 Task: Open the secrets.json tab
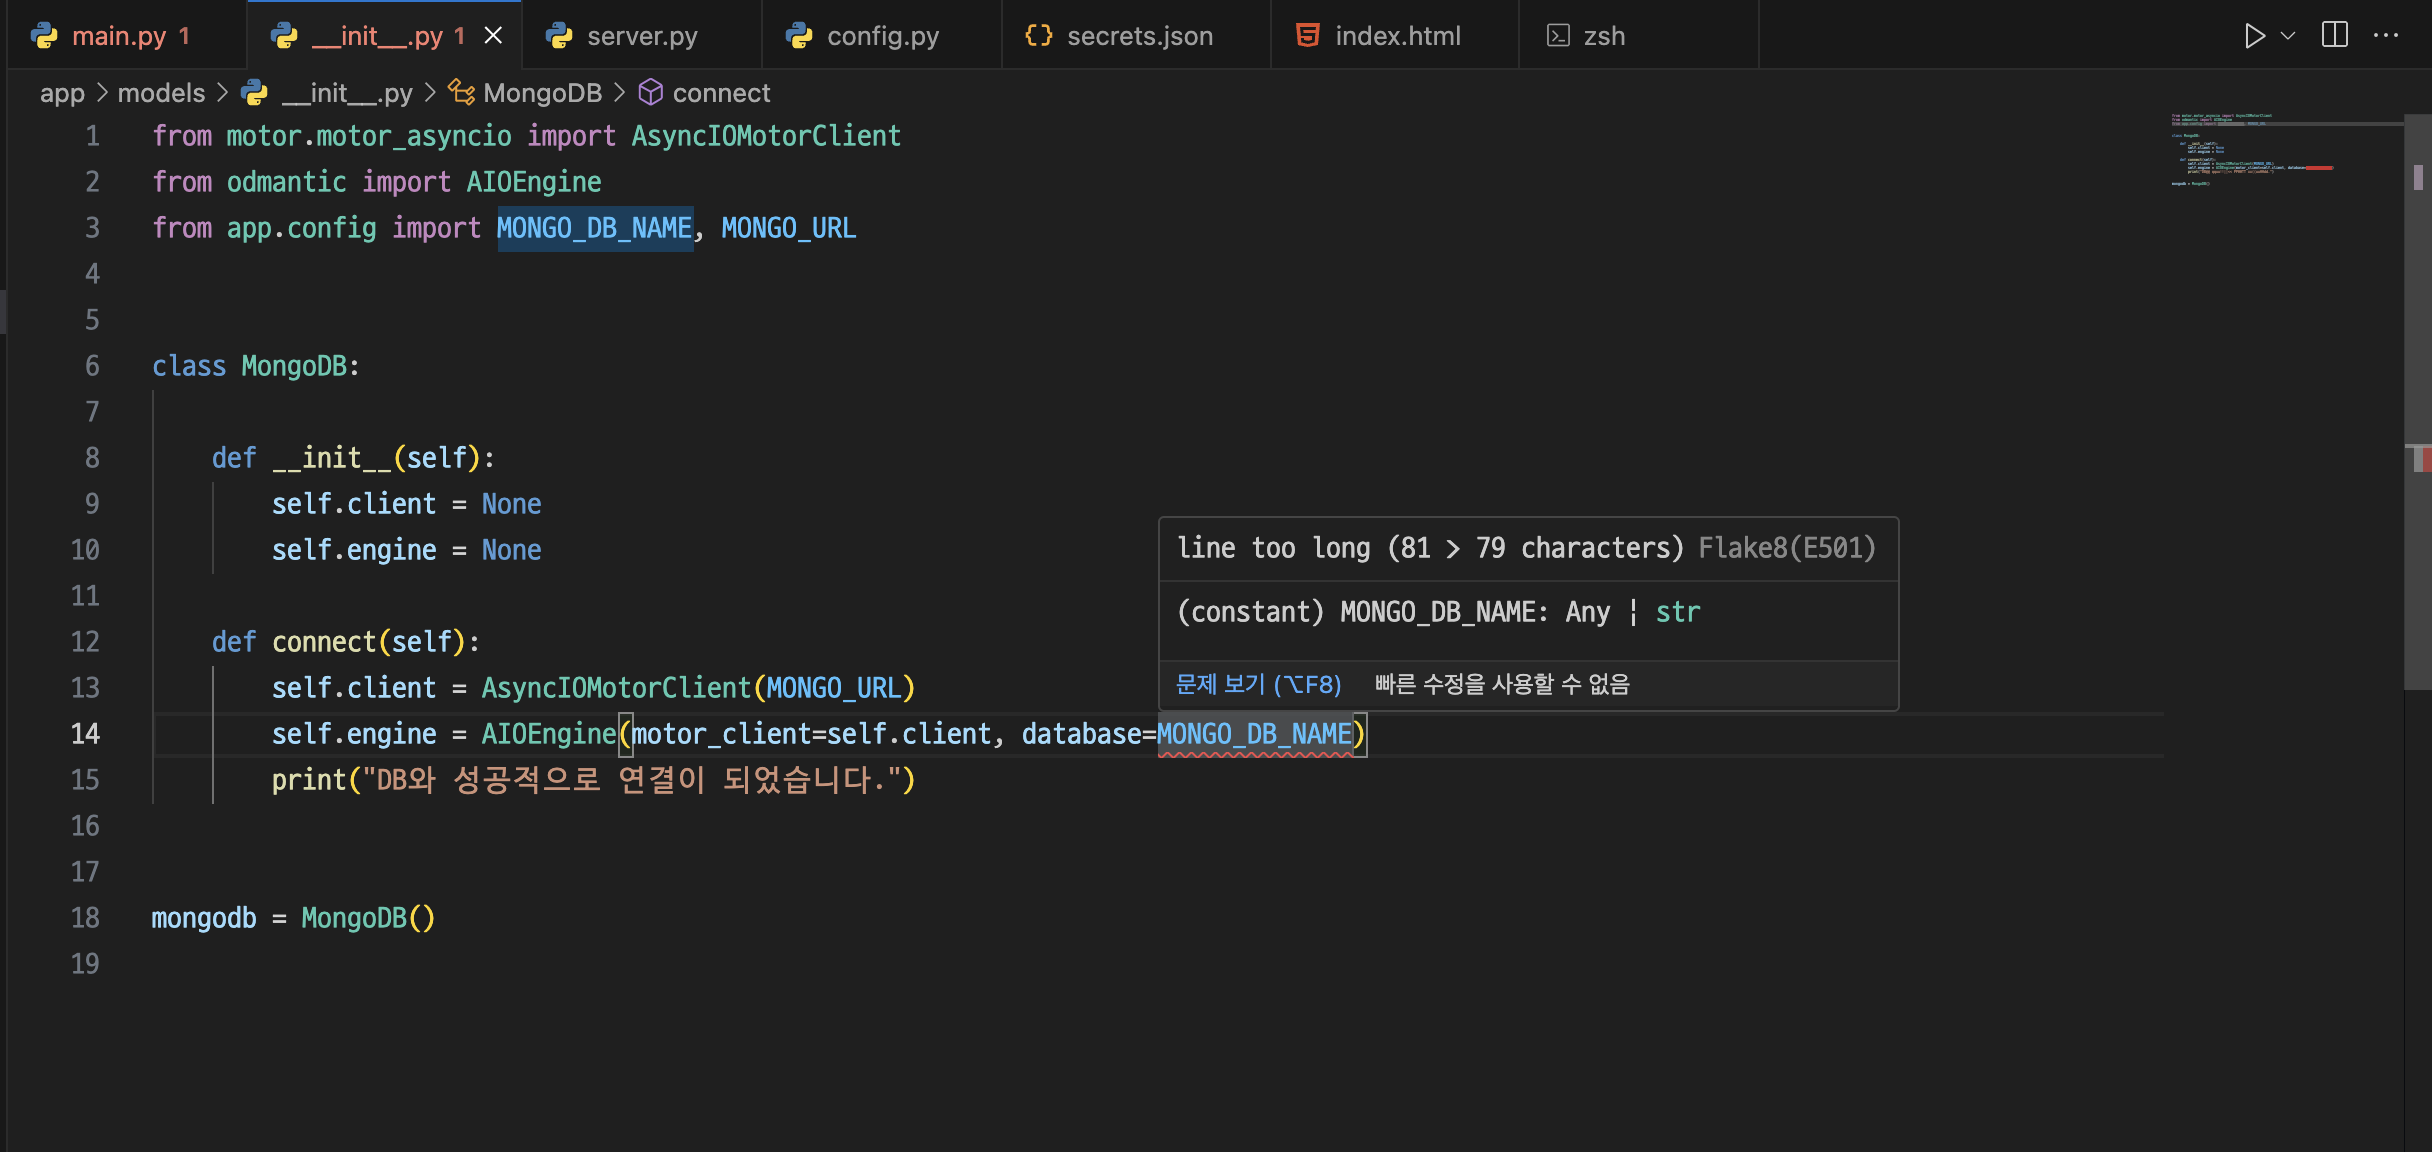click(1135, 36)
